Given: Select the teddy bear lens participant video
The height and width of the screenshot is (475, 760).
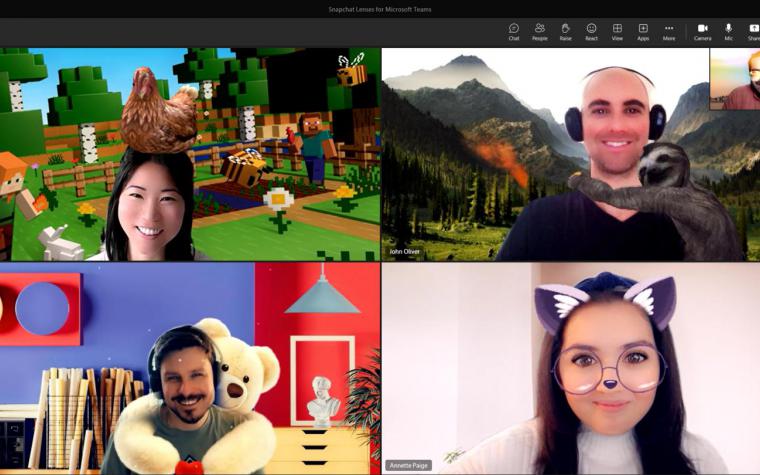Looking at the screenshot, I should click(190, 368).
